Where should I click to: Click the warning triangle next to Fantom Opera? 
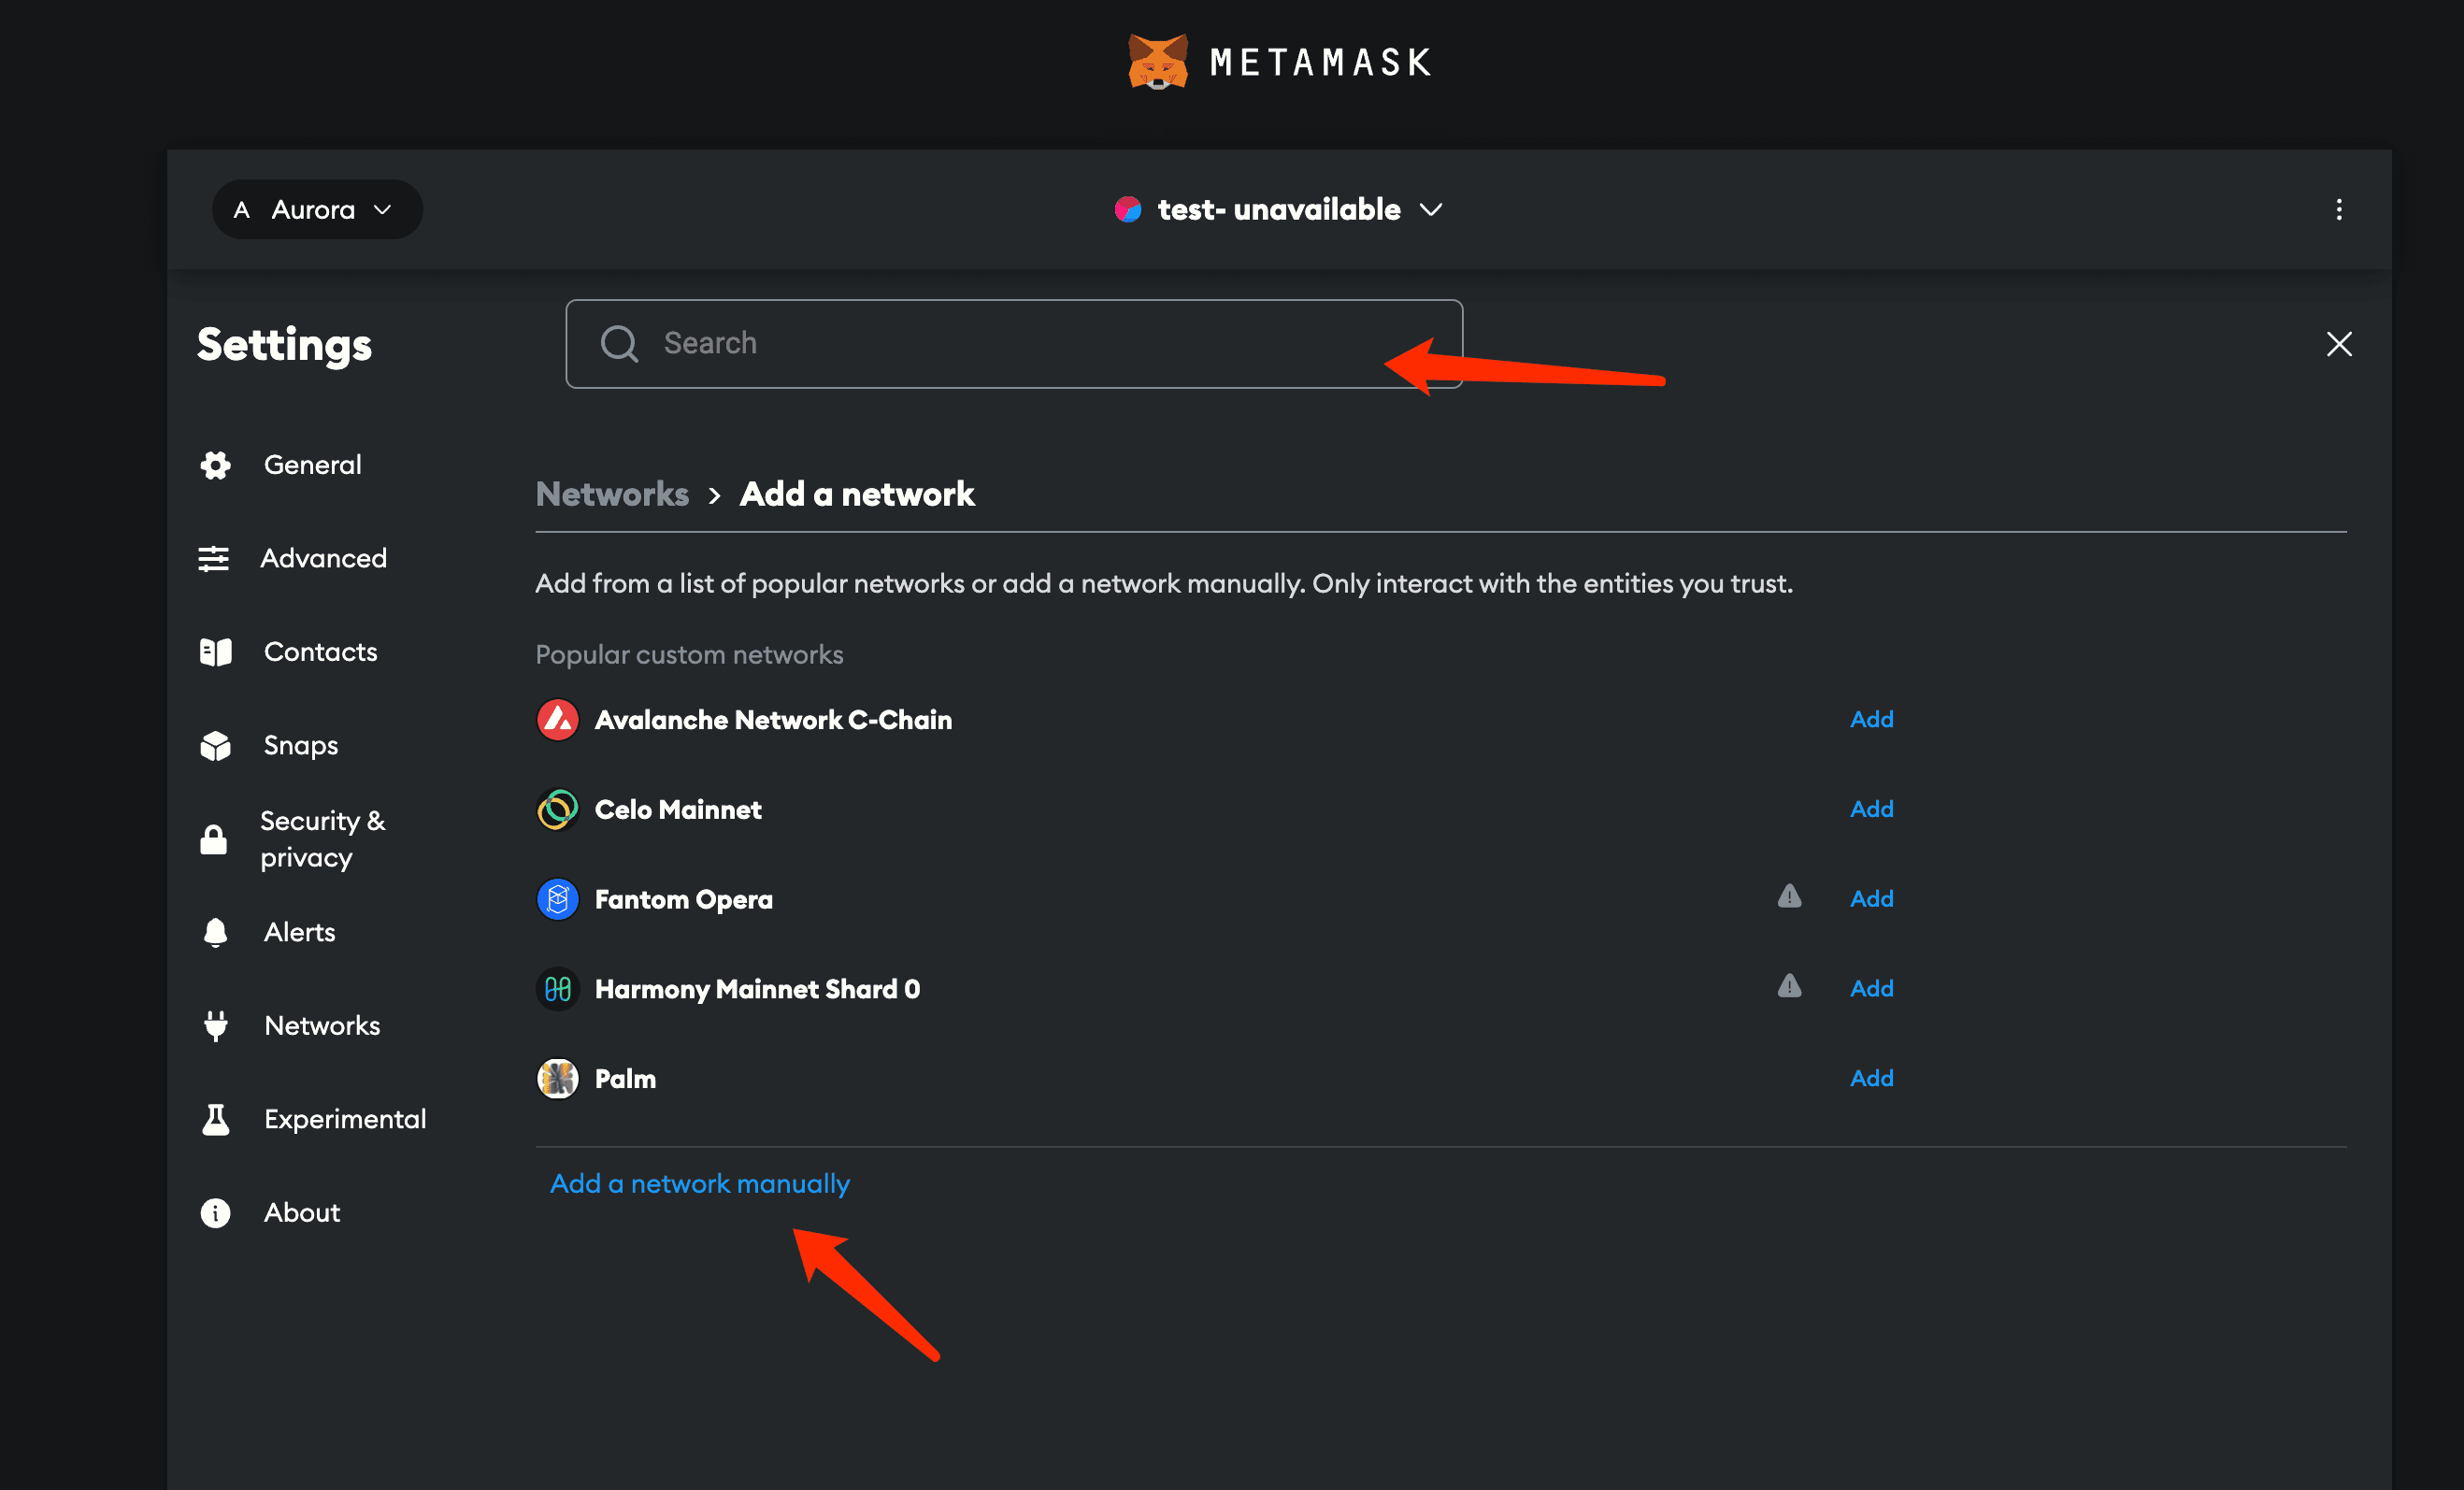pyautogui.click(x=1788, y=897)
